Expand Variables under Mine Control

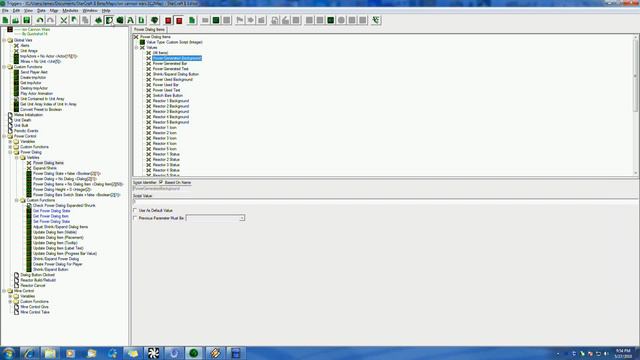click(x=11, y=296)
